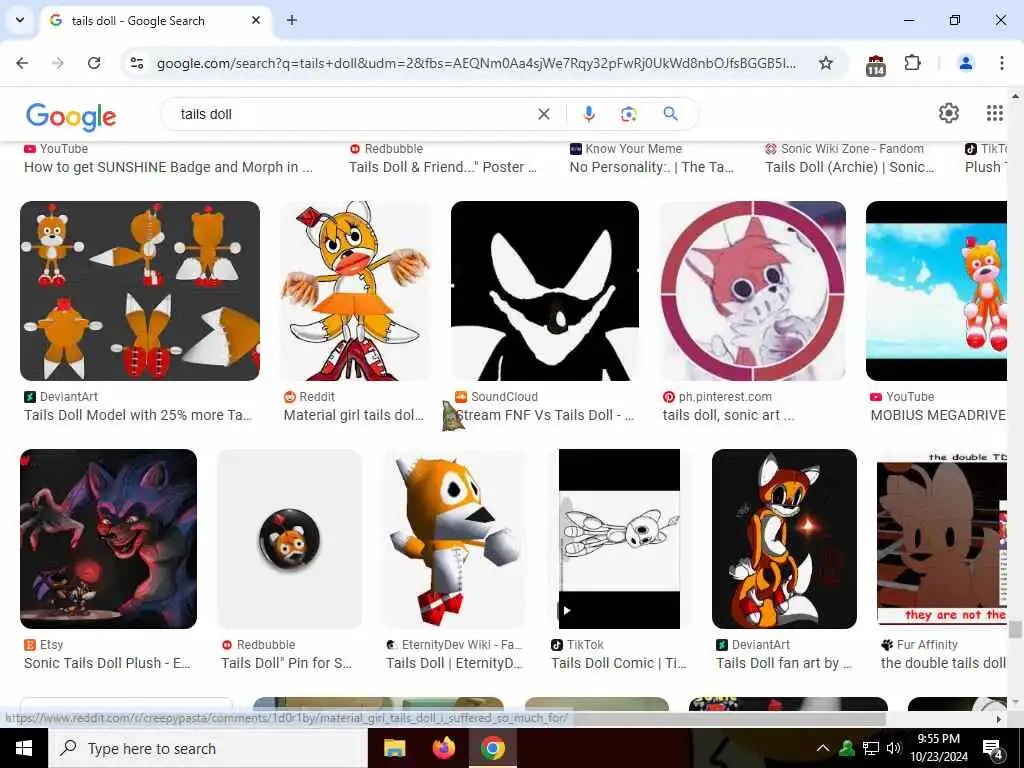The image size is (1024, 768).
Task: Open the MOBIUS MEGADRIVE YouTube thumbnail
Action: pyautogui.click(x=936, y=291)
